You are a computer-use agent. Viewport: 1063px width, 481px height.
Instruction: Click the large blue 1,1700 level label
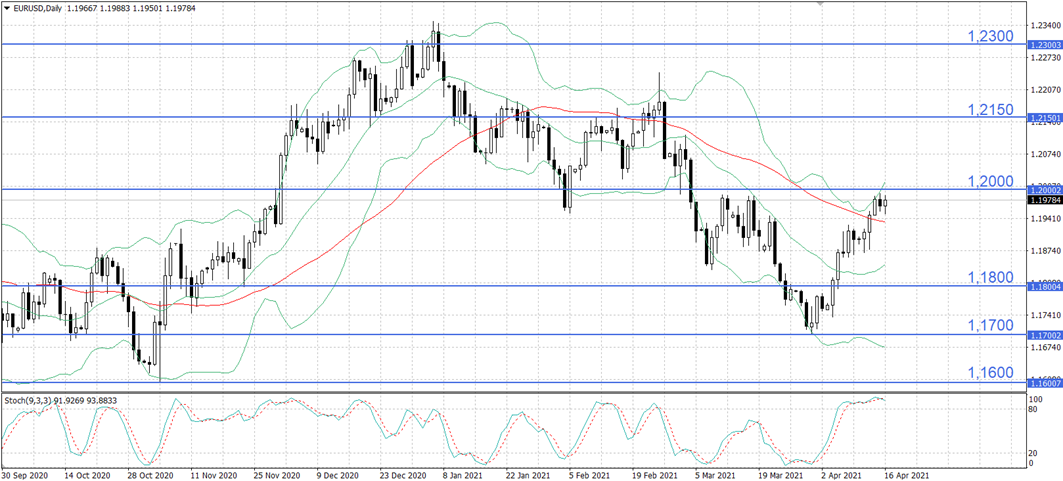[x=989, y=326]
